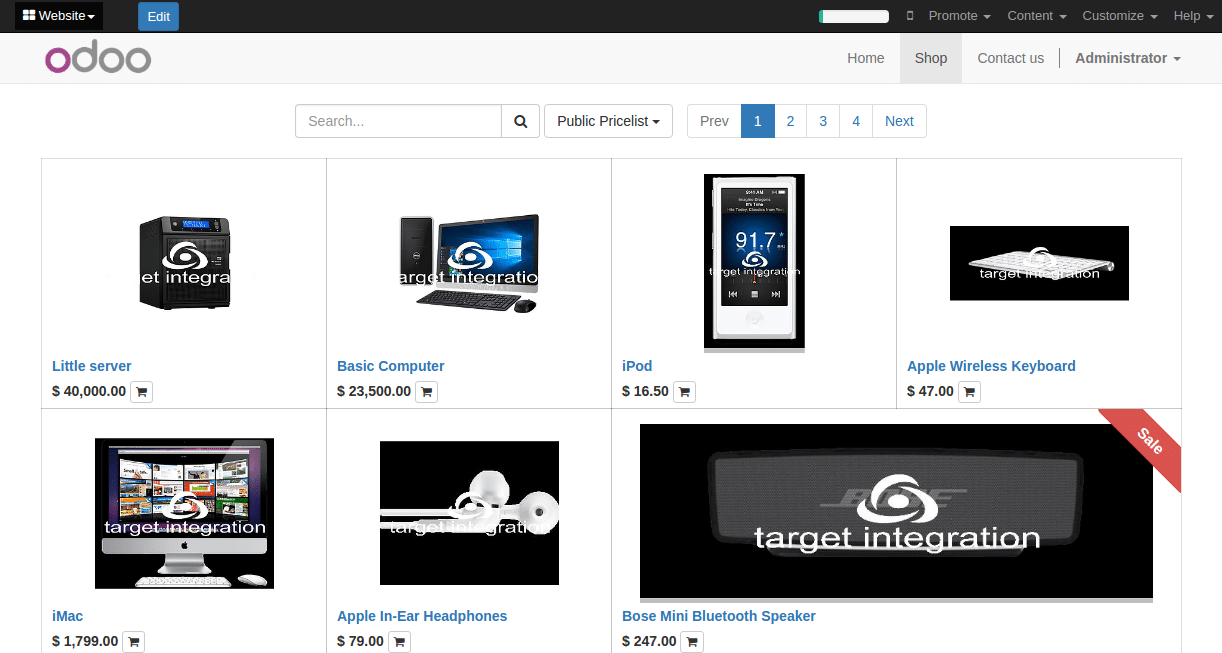Click the In-Ear Headphones product image
The height and width of the screenshot is (653, 1222).
(469, 513)
